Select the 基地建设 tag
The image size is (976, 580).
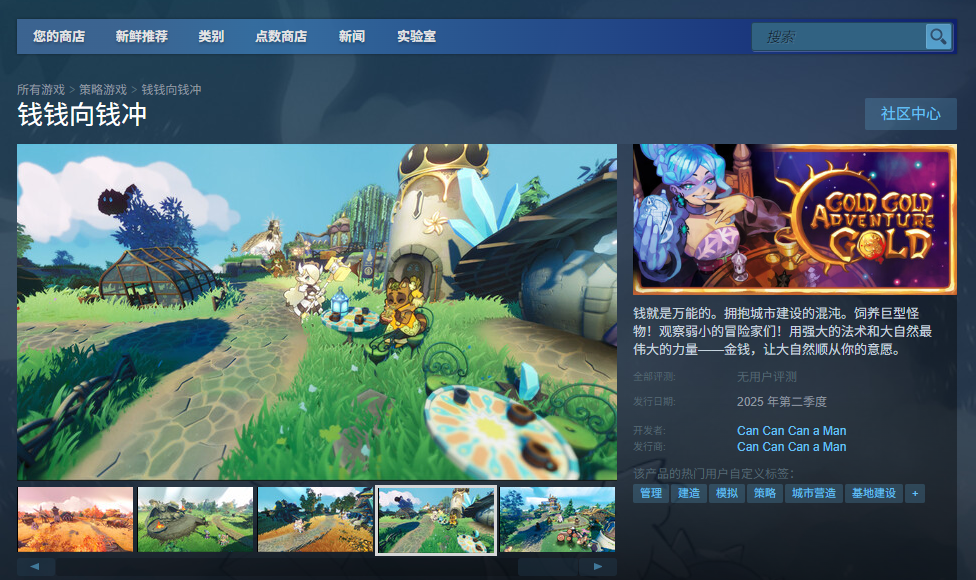pyautogui.click(x=872, y=493)
